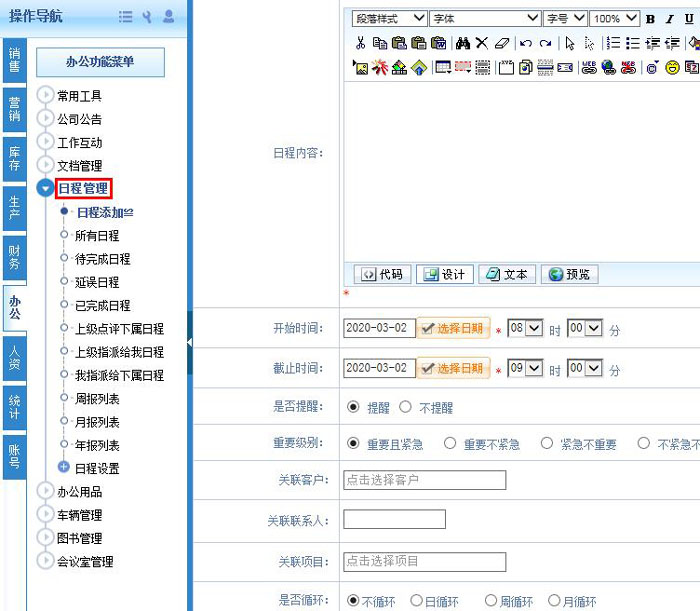
Task: Click the 代码 code view button
Action: click(381, 274)
